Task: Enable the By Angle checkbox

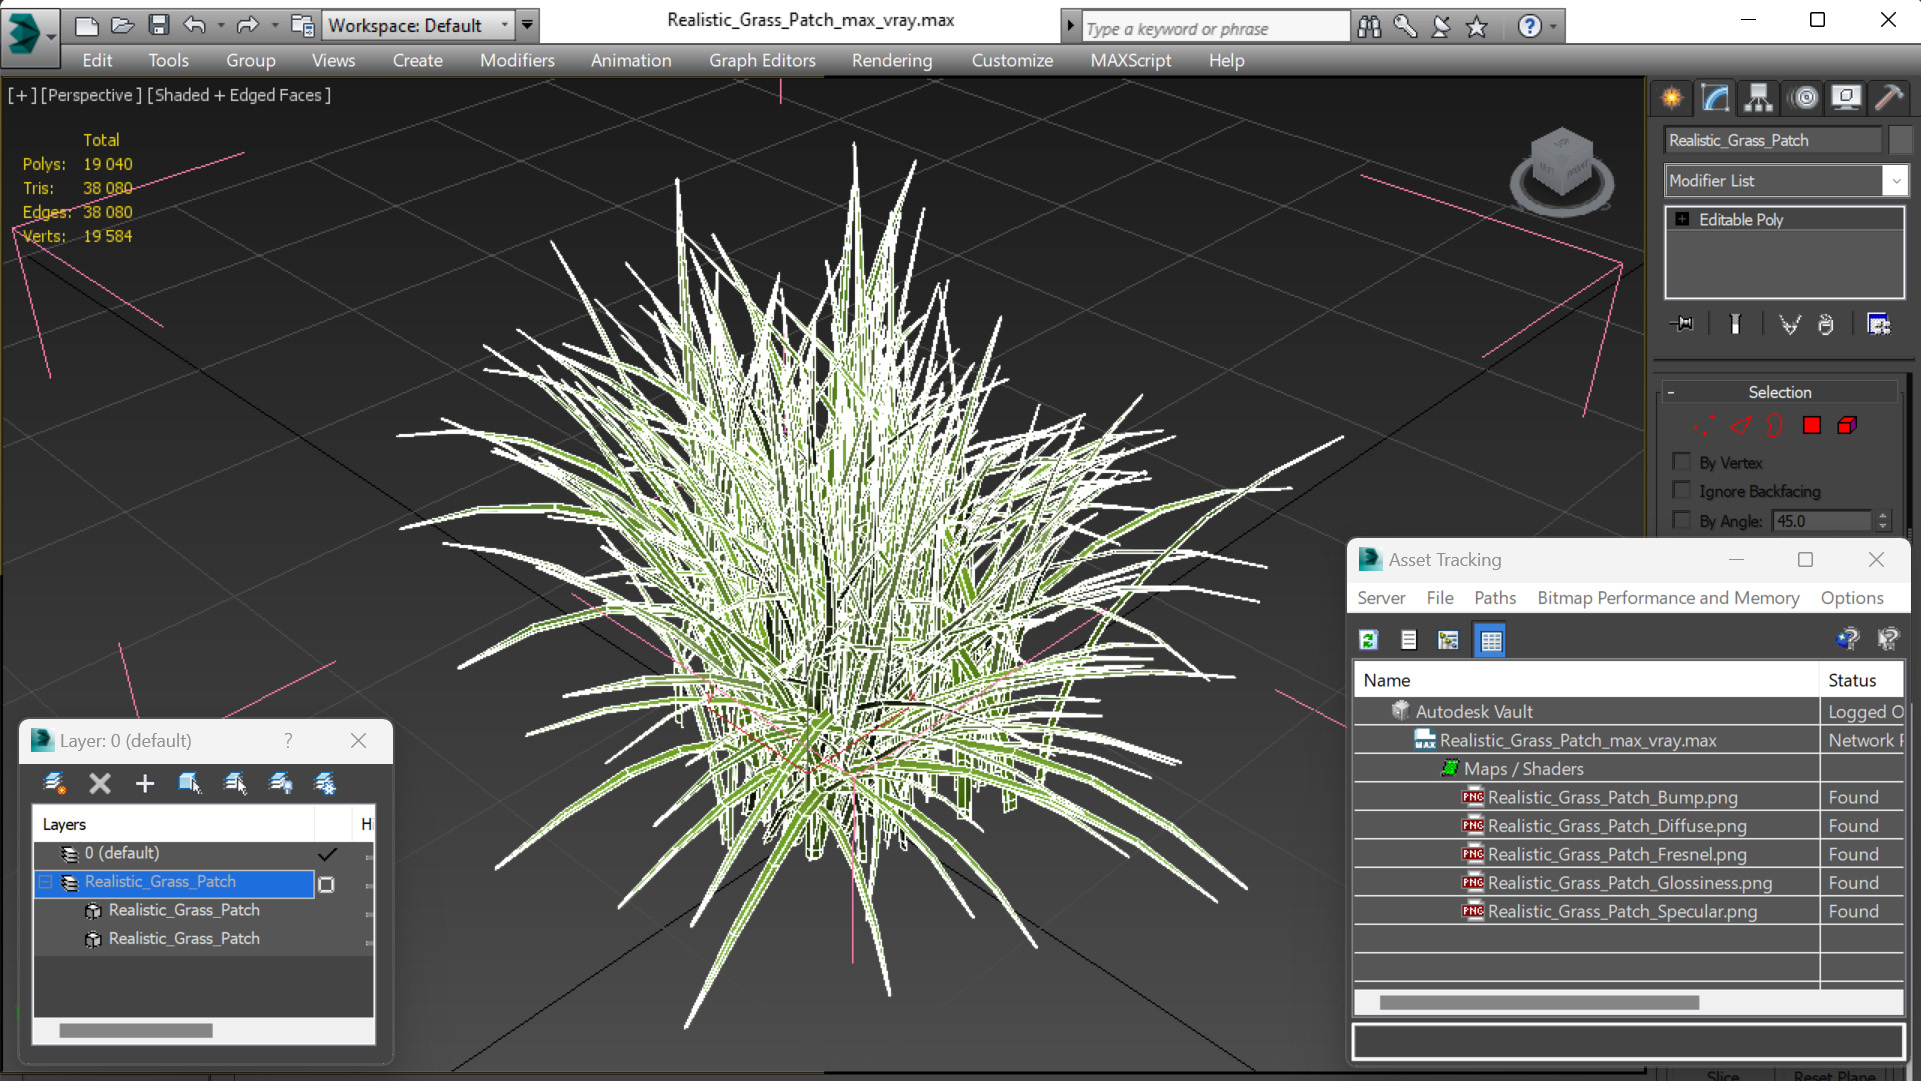Action: 1681,520
